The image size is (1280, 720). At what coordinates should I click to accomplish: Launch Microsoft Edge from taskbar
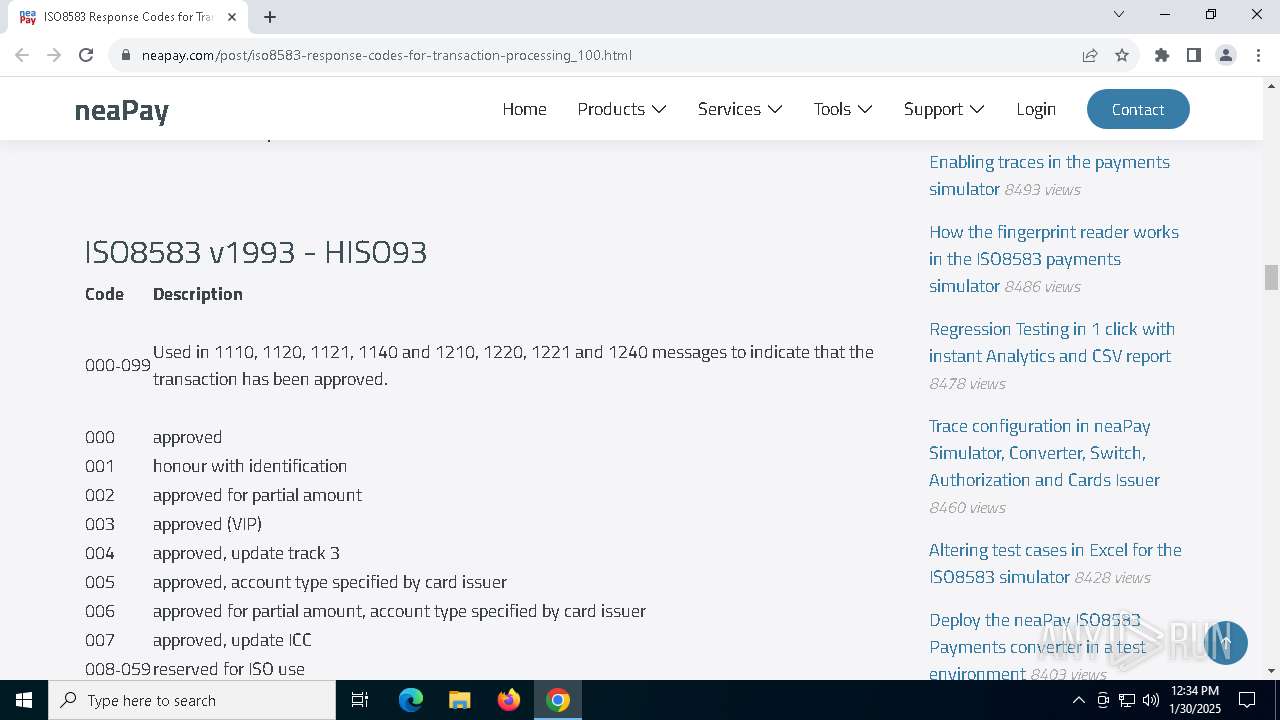coord(411,700)
